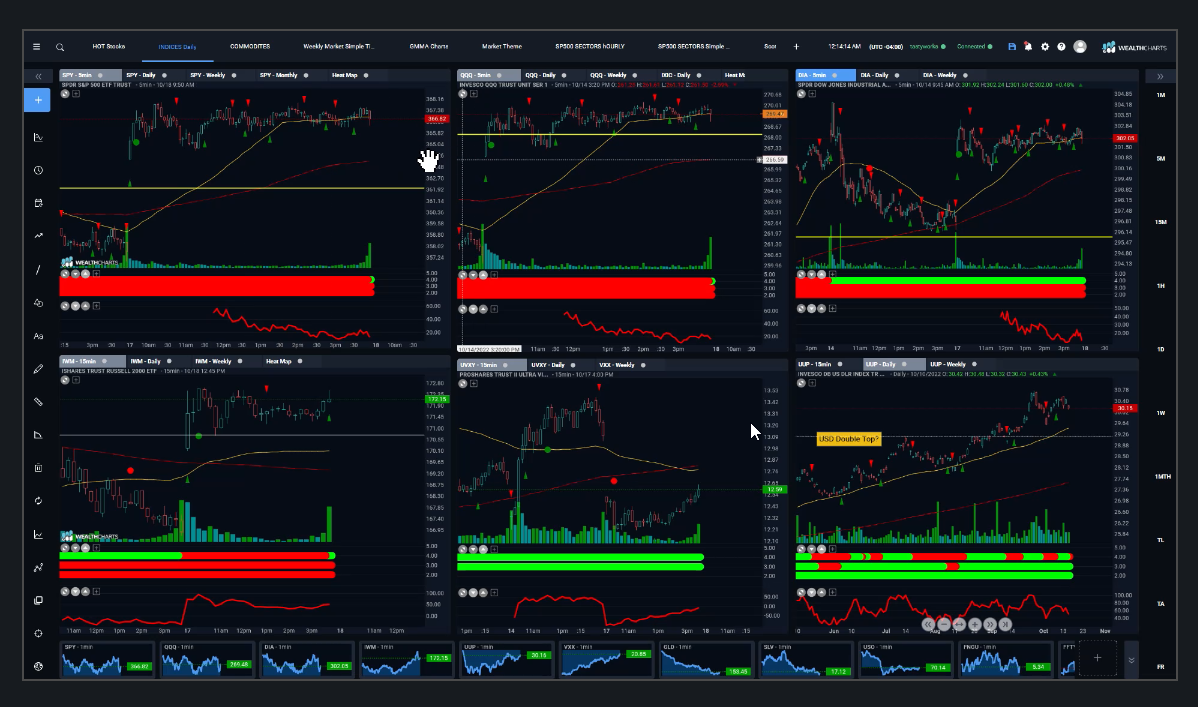Click the copy layout icon in sidebar
The image size is (1198, 707).
(x=38, y=601)
